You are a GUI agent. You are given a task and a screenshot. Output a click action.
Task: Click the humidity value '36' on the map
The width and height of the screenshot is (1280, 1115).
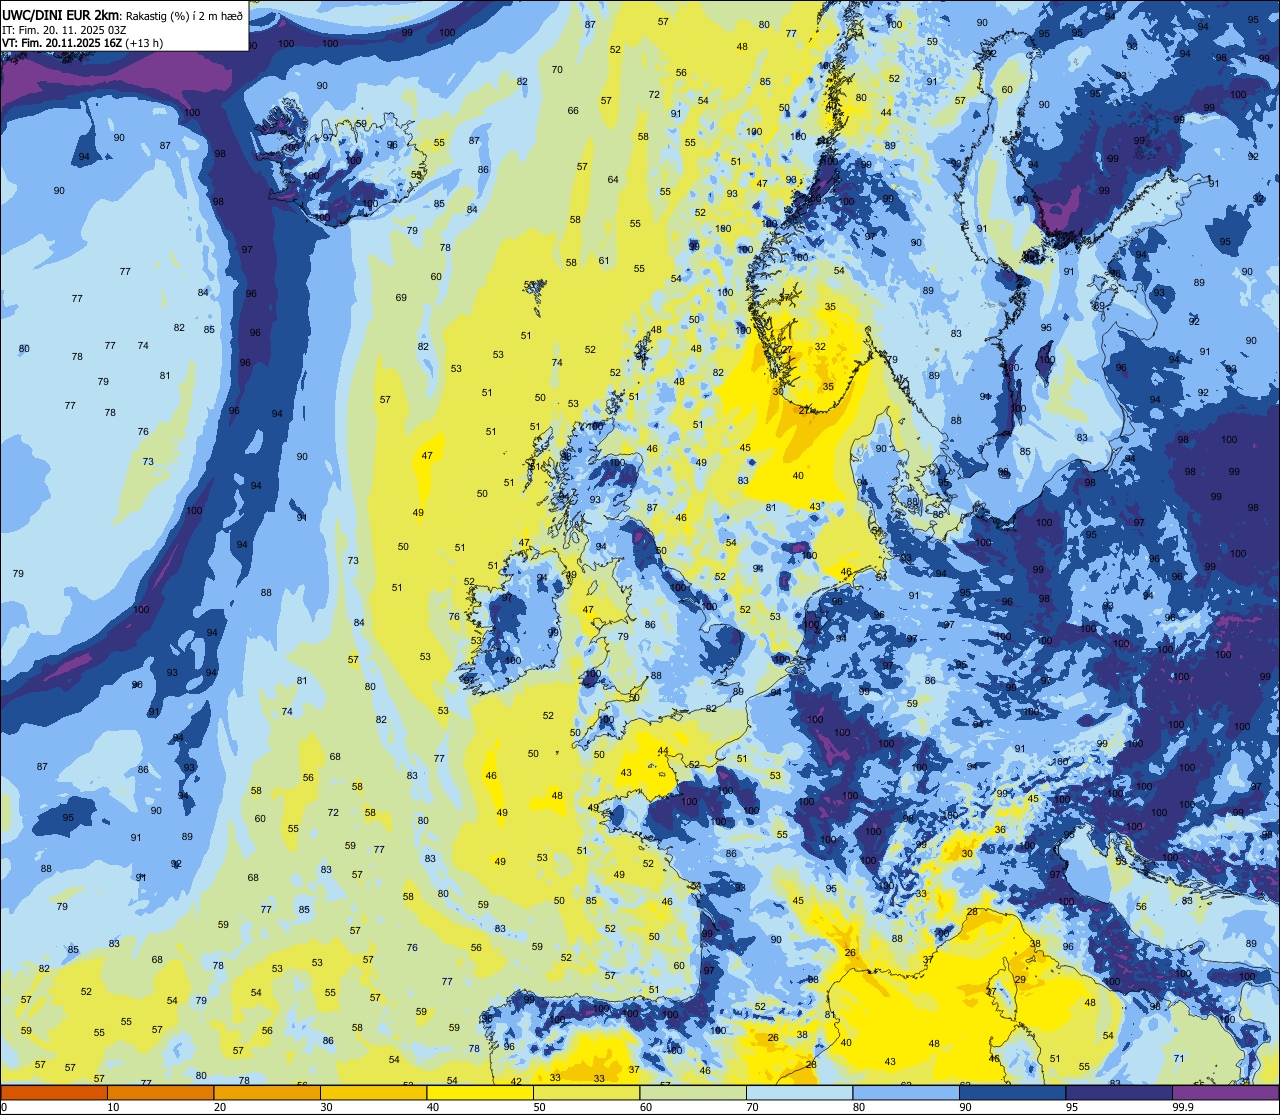pyautogui.click(x=1000, y=830)
